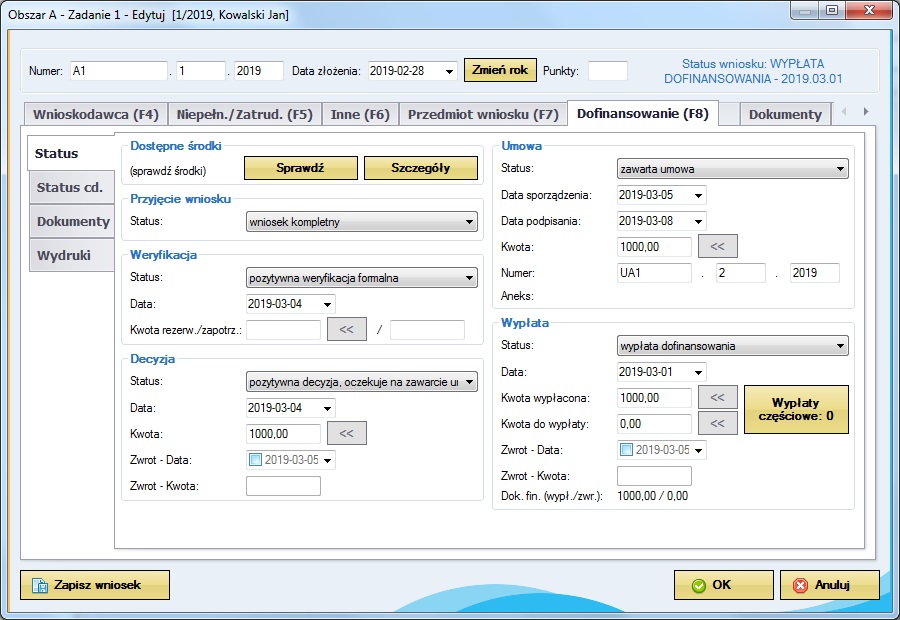
Task: Click the Umowa Kwota field
Action: point(654,247)
